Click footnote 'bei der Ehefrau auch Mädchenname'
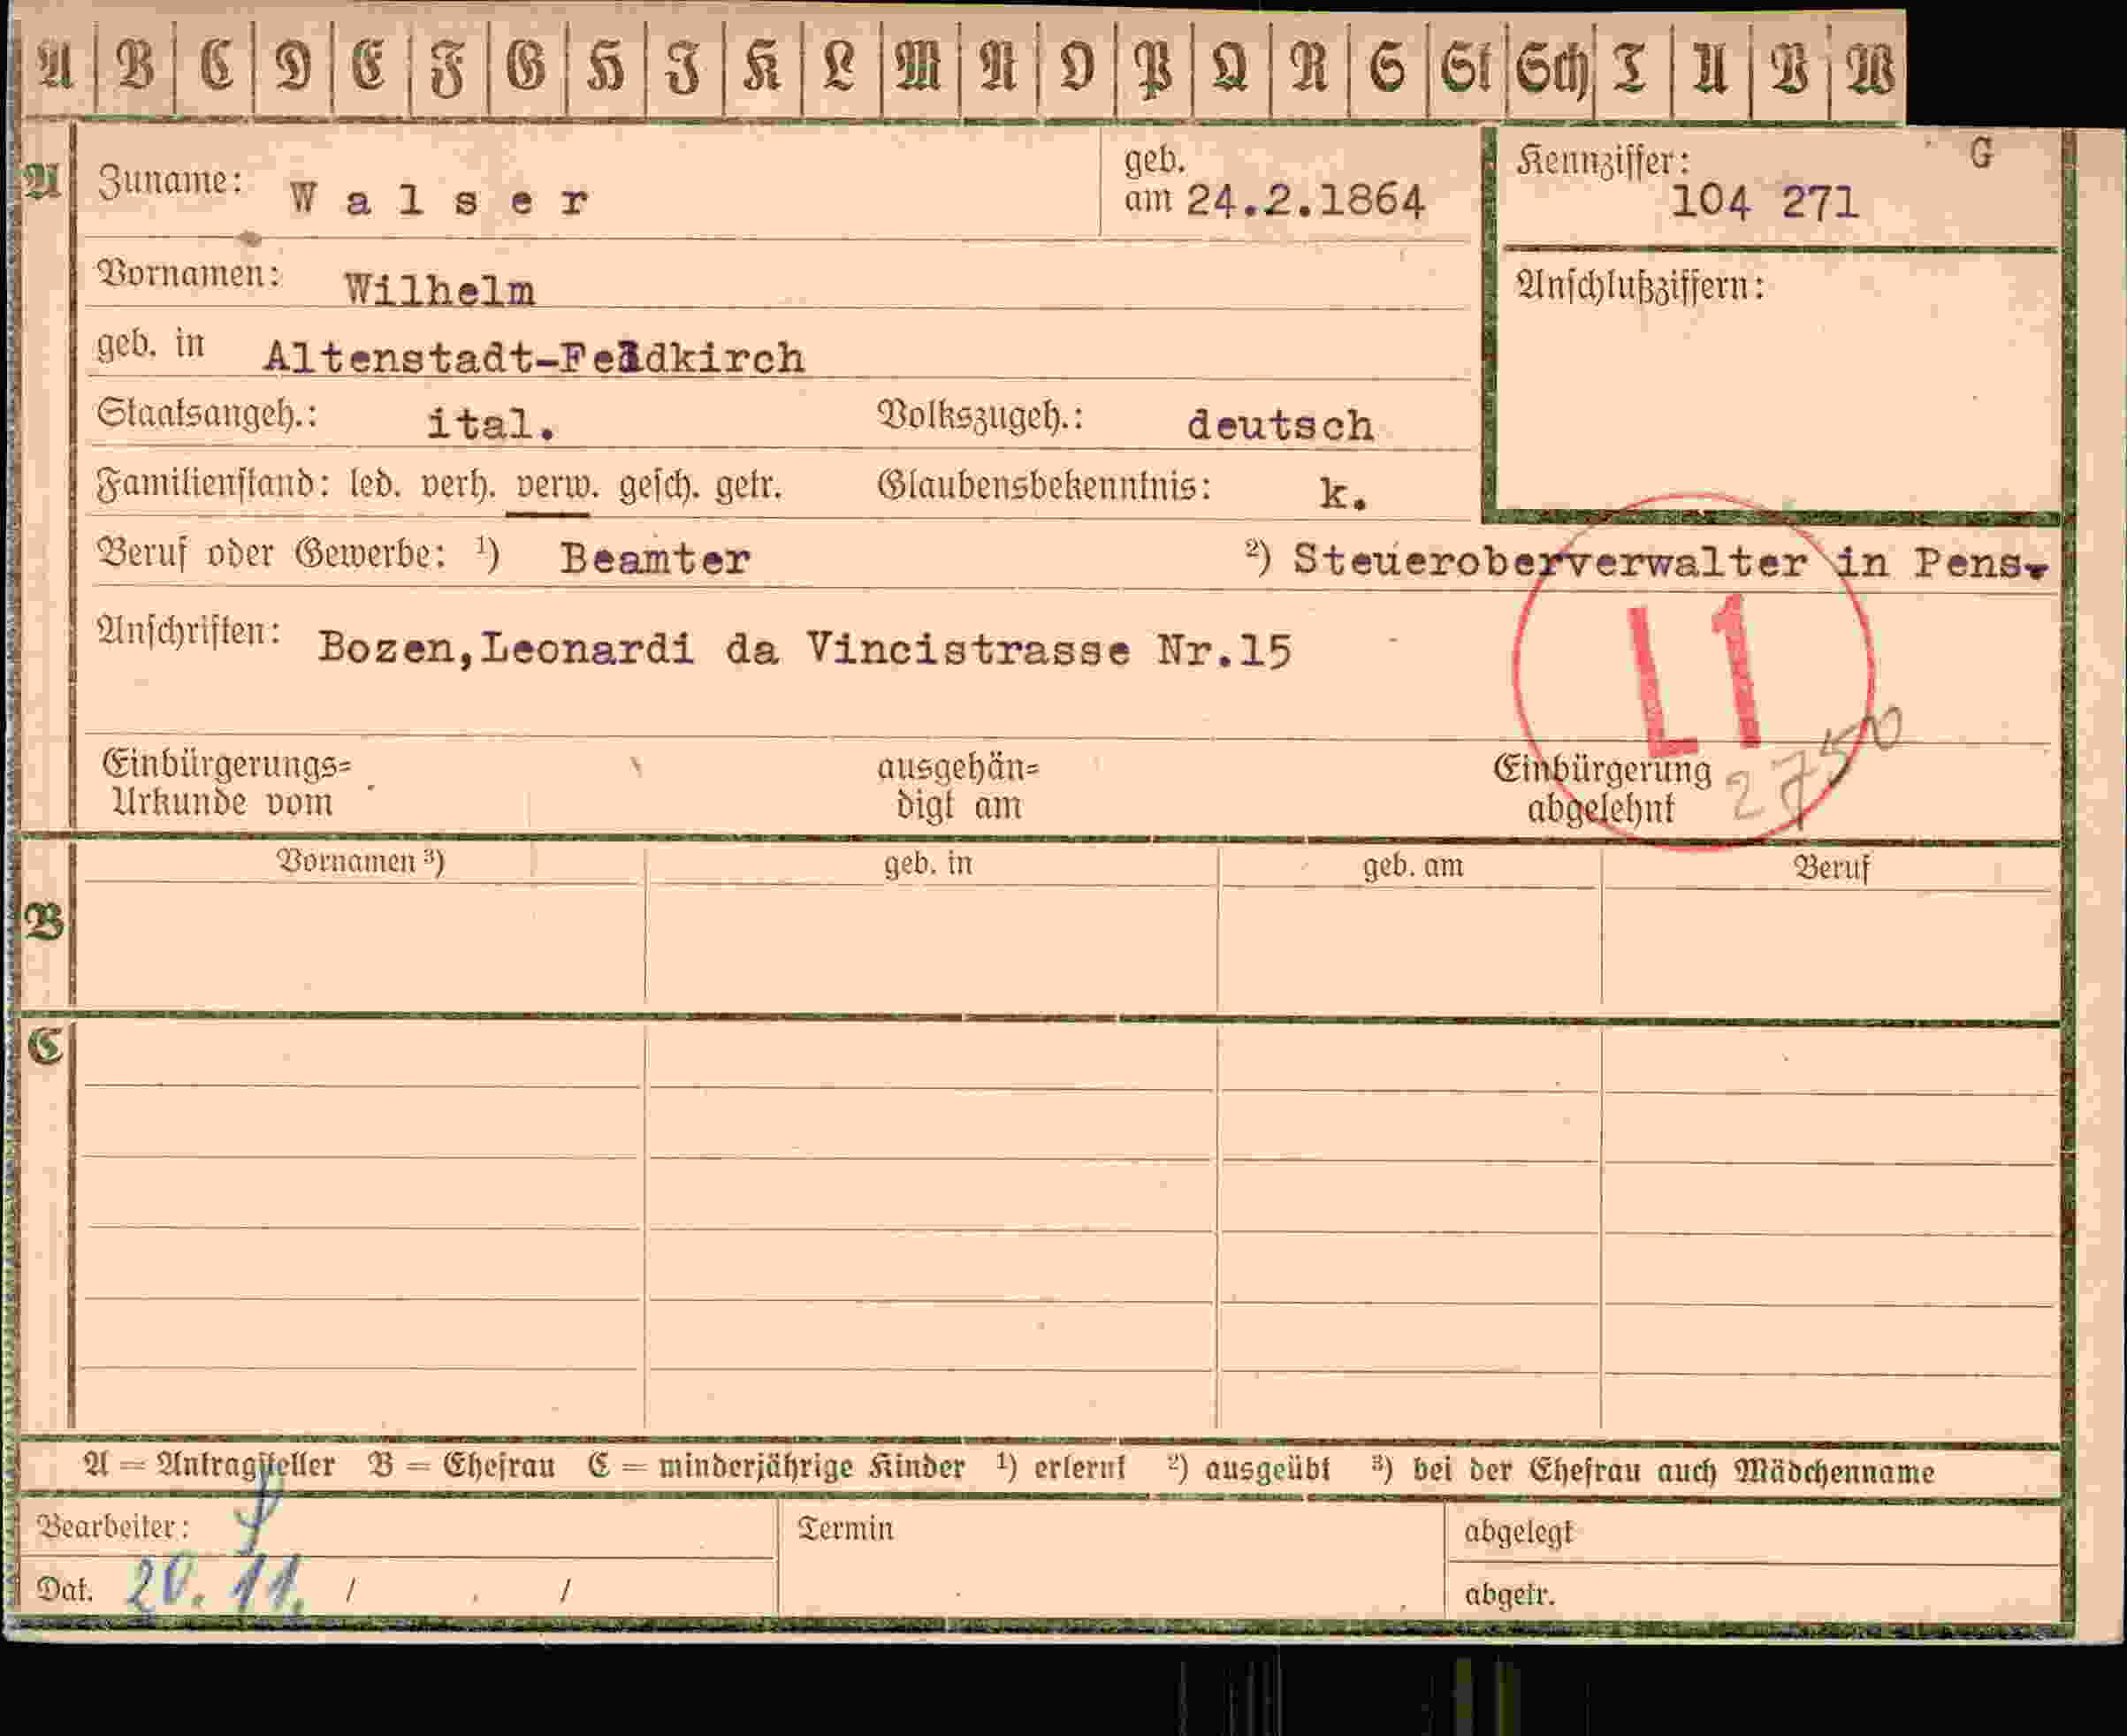The width and height of the screenshot is (2127, 1736). click(x=1673, y=1471)
